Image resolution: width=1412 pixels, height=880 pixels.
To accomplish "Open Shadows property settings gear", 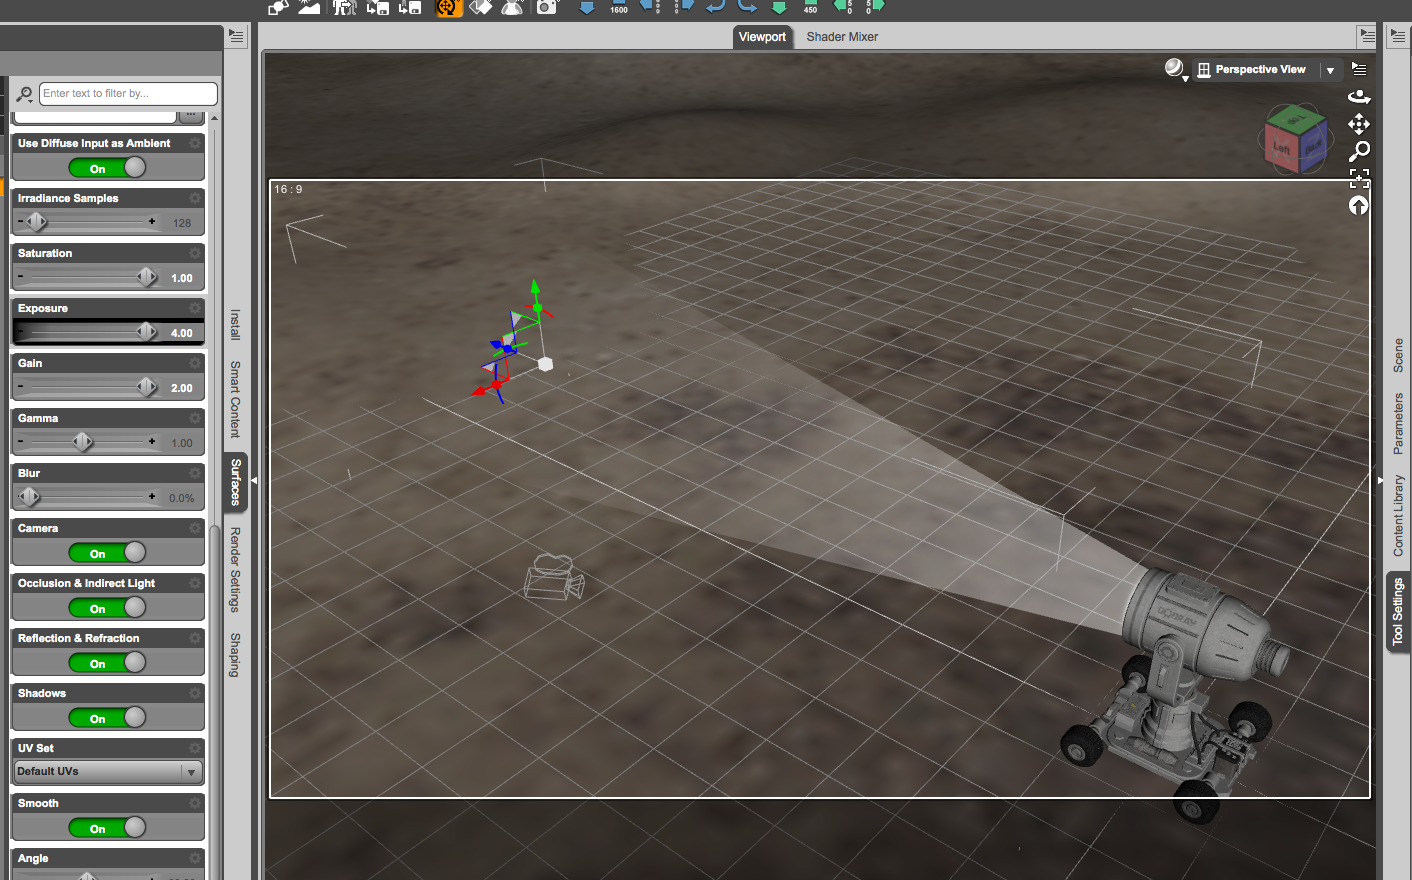I will [x=195, y=693].
